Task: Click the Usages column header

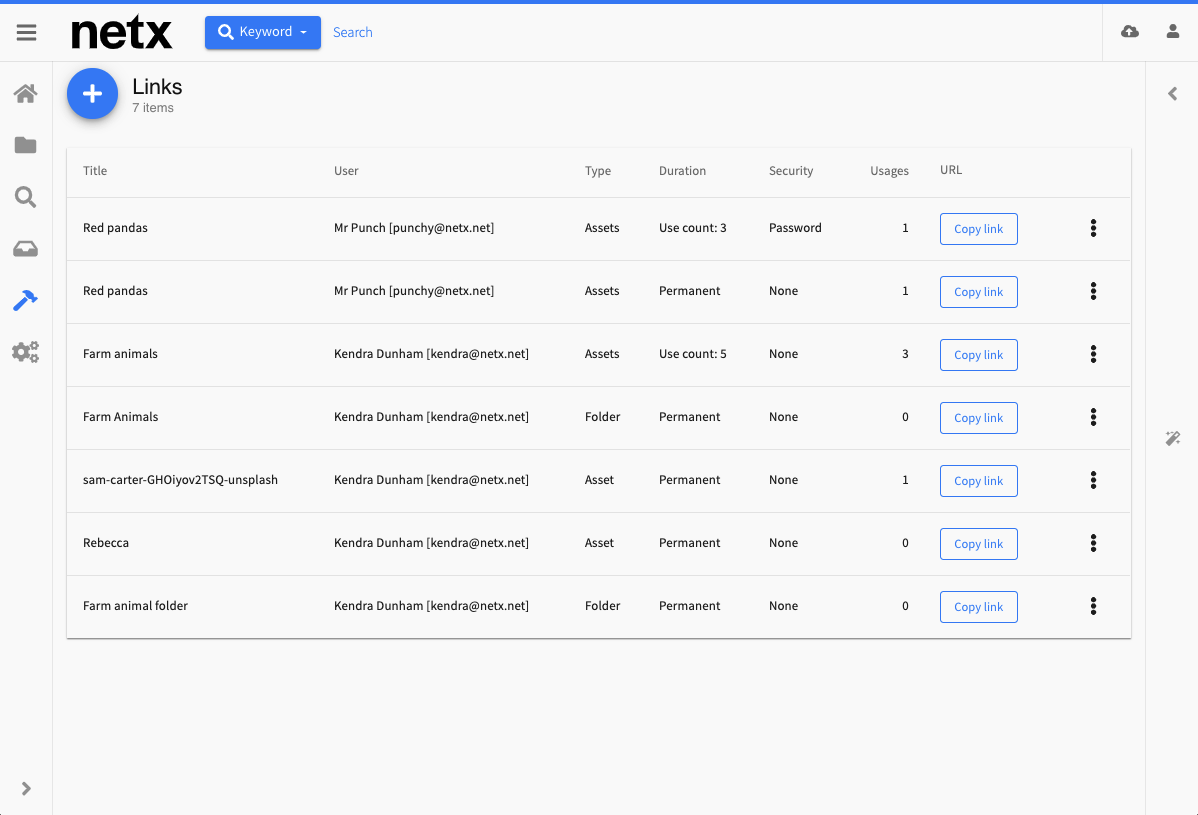Action: pos(889,170)
